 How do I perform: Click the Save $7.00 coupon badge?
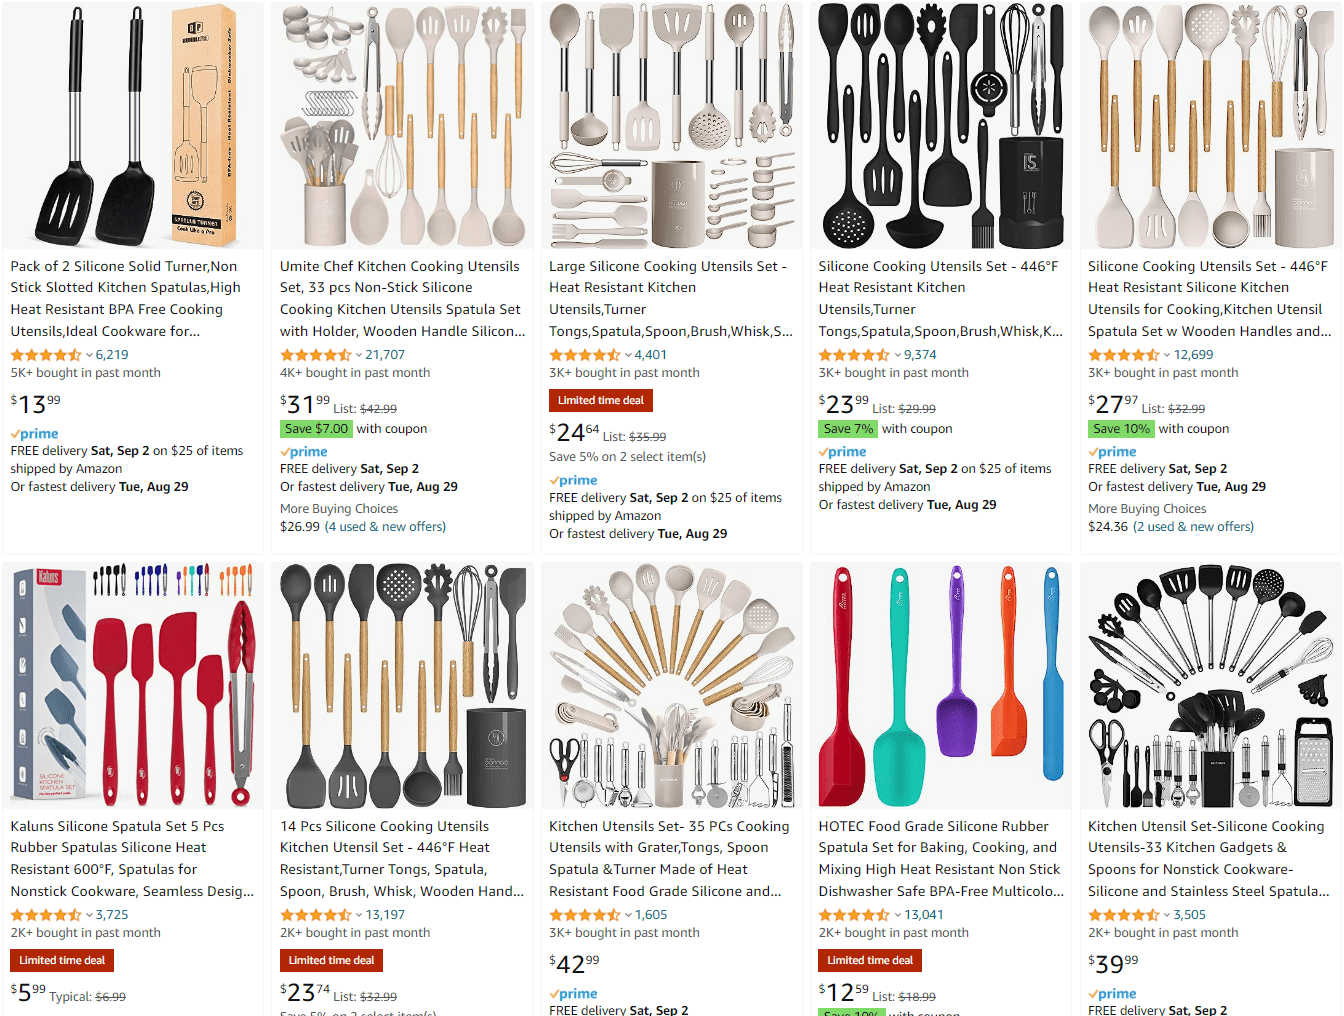pyautogui.click(x=316, y=428)
